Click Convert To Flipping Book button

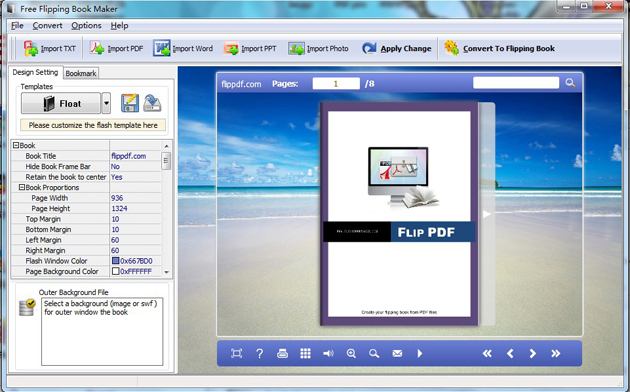pyautogui.click(x=500, y=49)
